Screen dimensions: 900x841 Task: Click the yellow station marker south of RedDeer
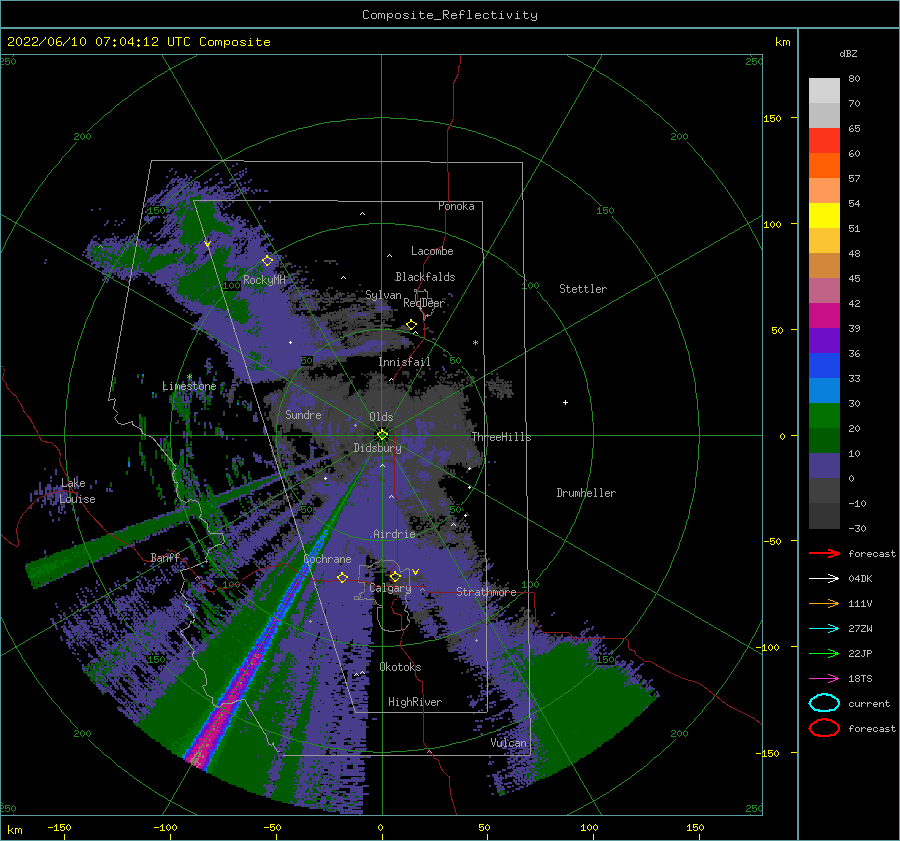pos(412,325)
